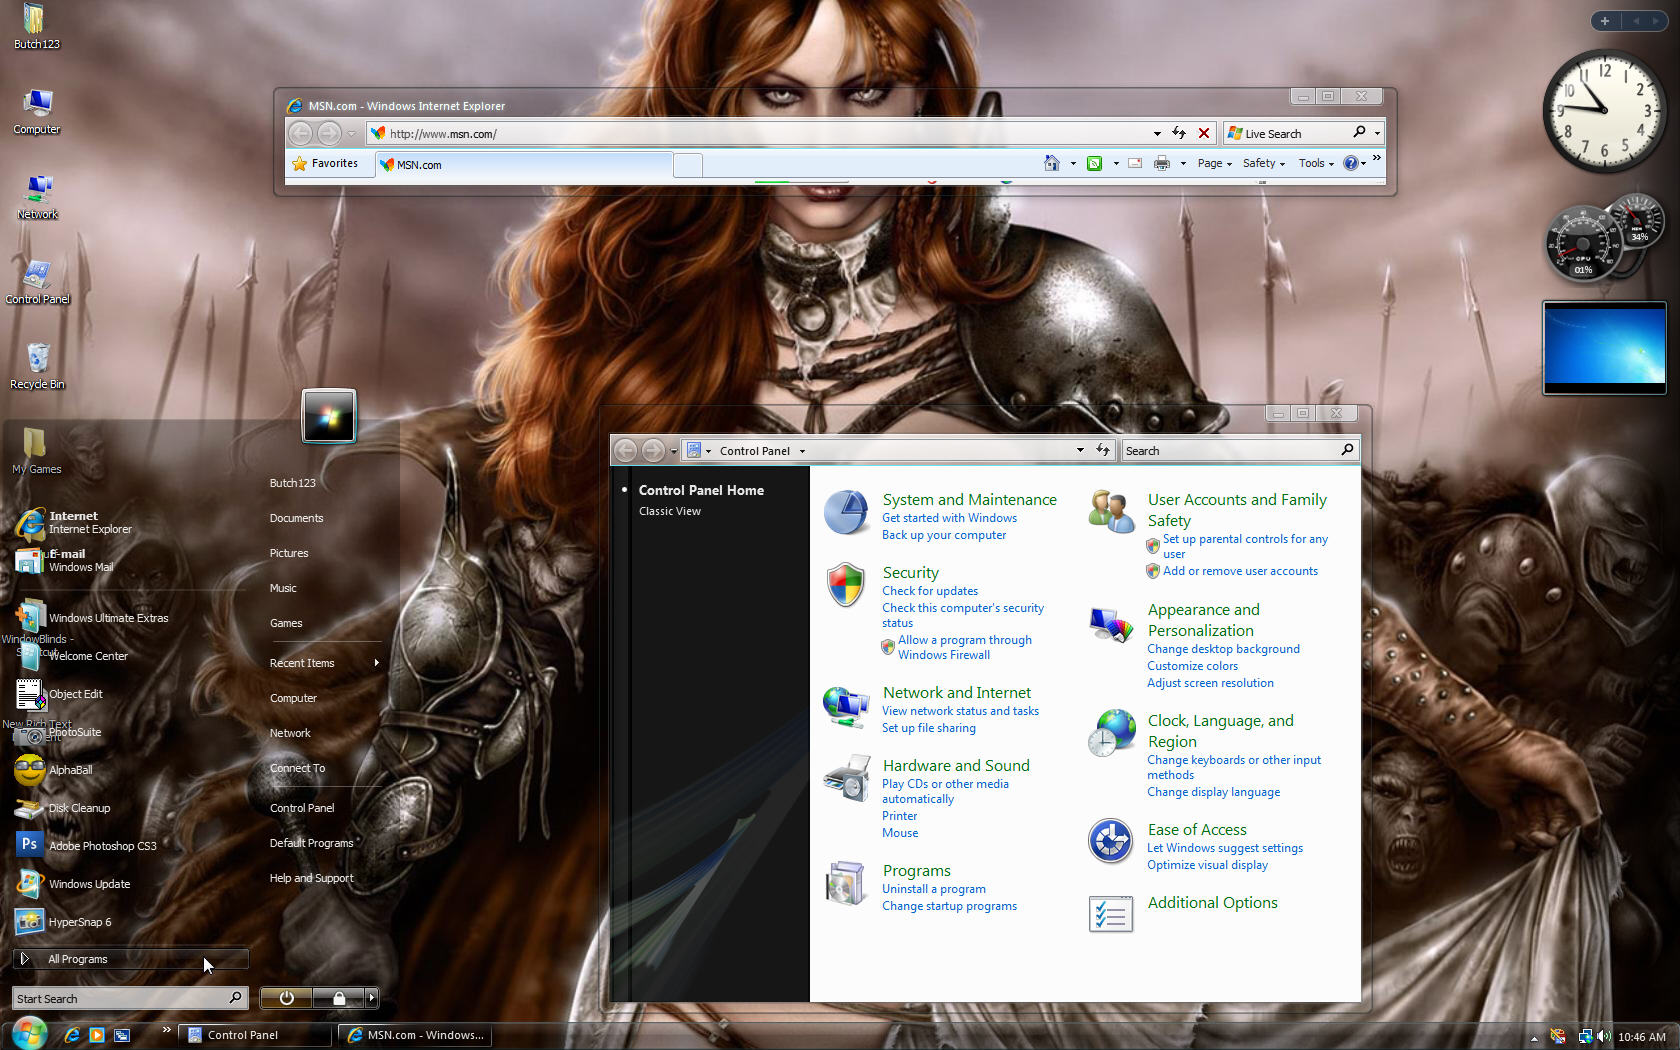Click the Security shield icon

(846, 585)
